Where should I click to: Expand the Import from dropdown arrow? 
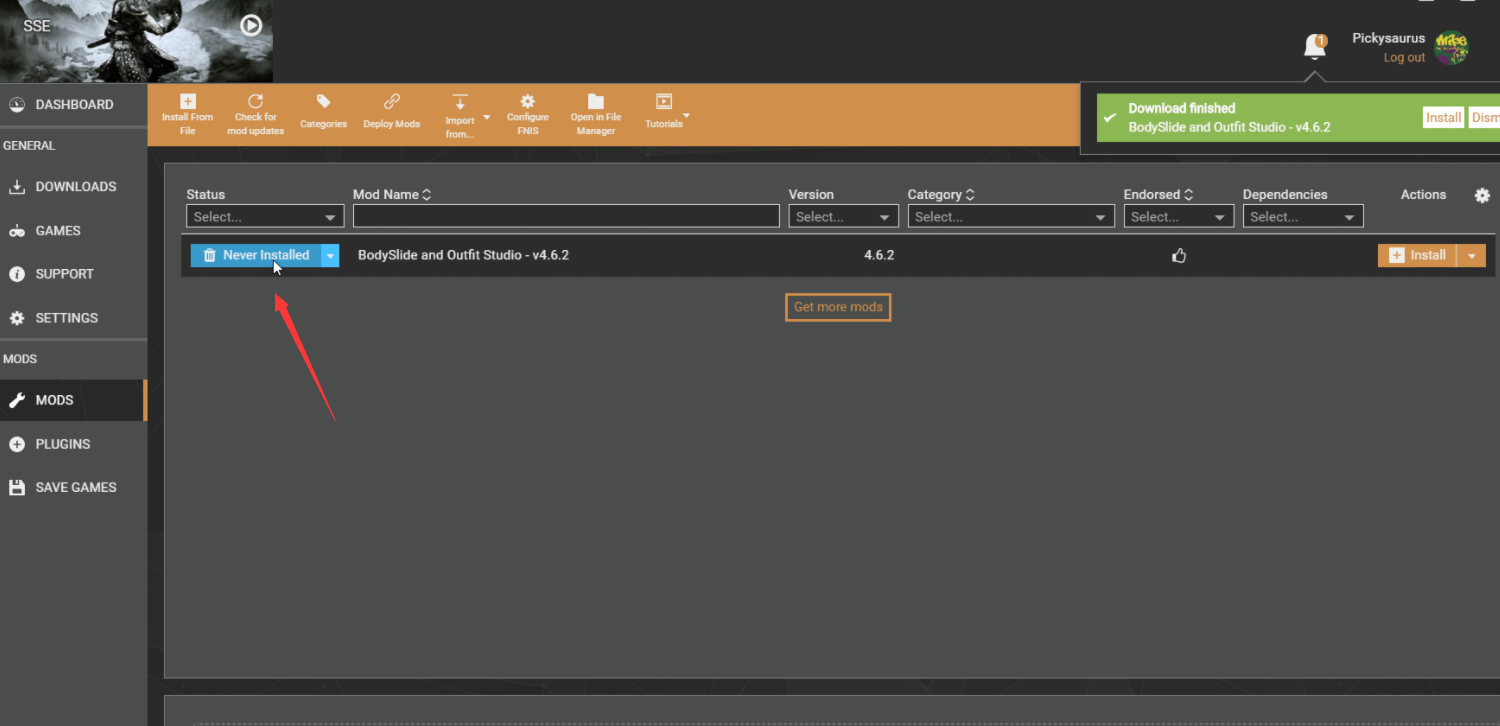tap(487, 118)
